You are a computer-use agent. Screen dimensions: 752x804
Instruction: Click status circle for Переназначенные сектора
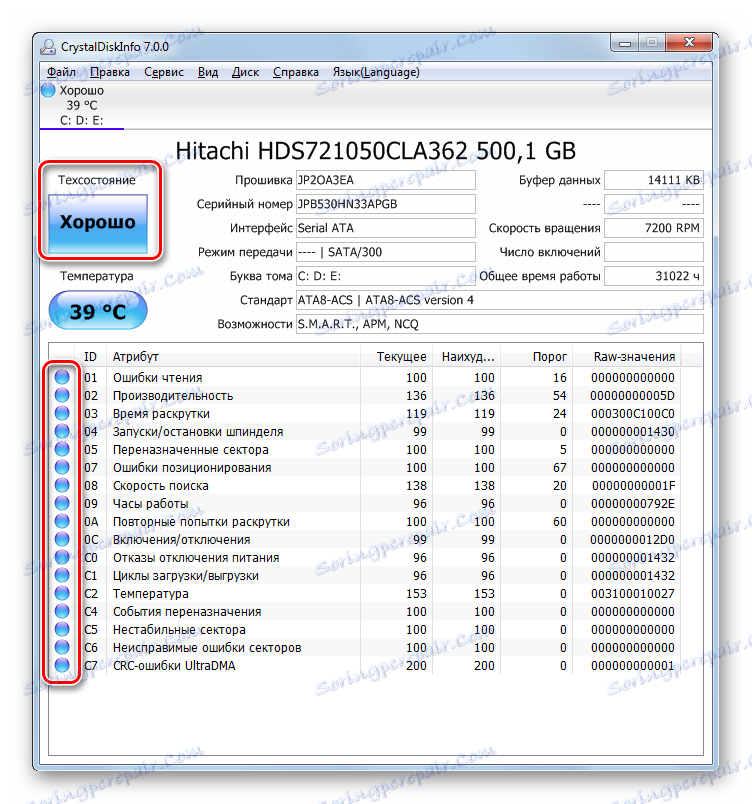pos(62,449)
